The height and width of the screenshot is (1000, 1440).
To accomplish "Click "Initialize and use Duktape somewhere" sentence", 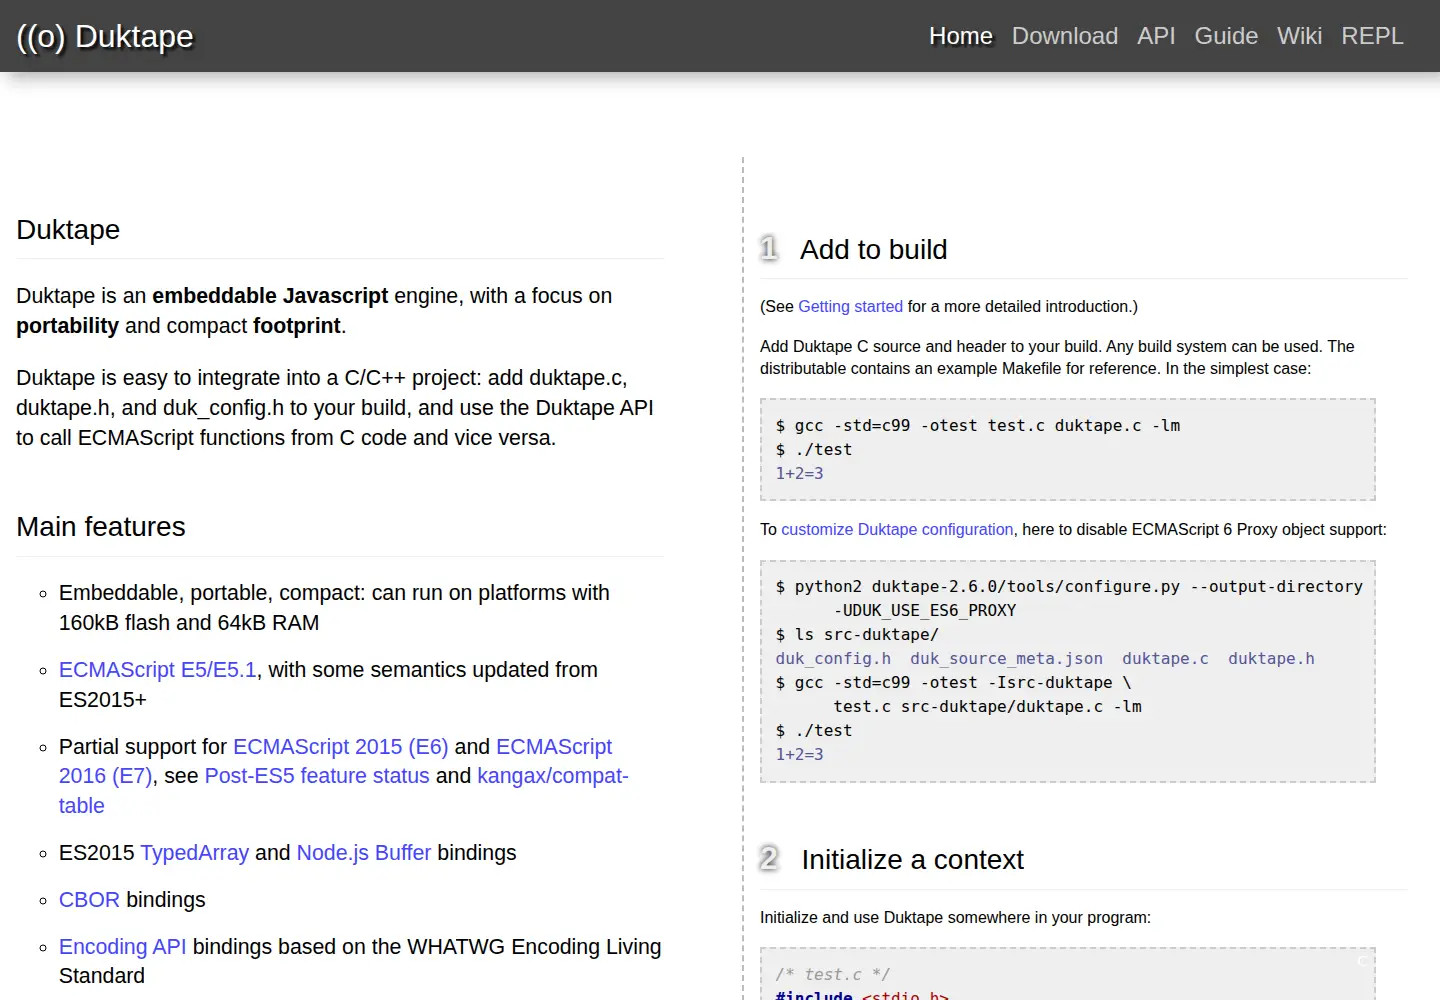I will [955, 918].
